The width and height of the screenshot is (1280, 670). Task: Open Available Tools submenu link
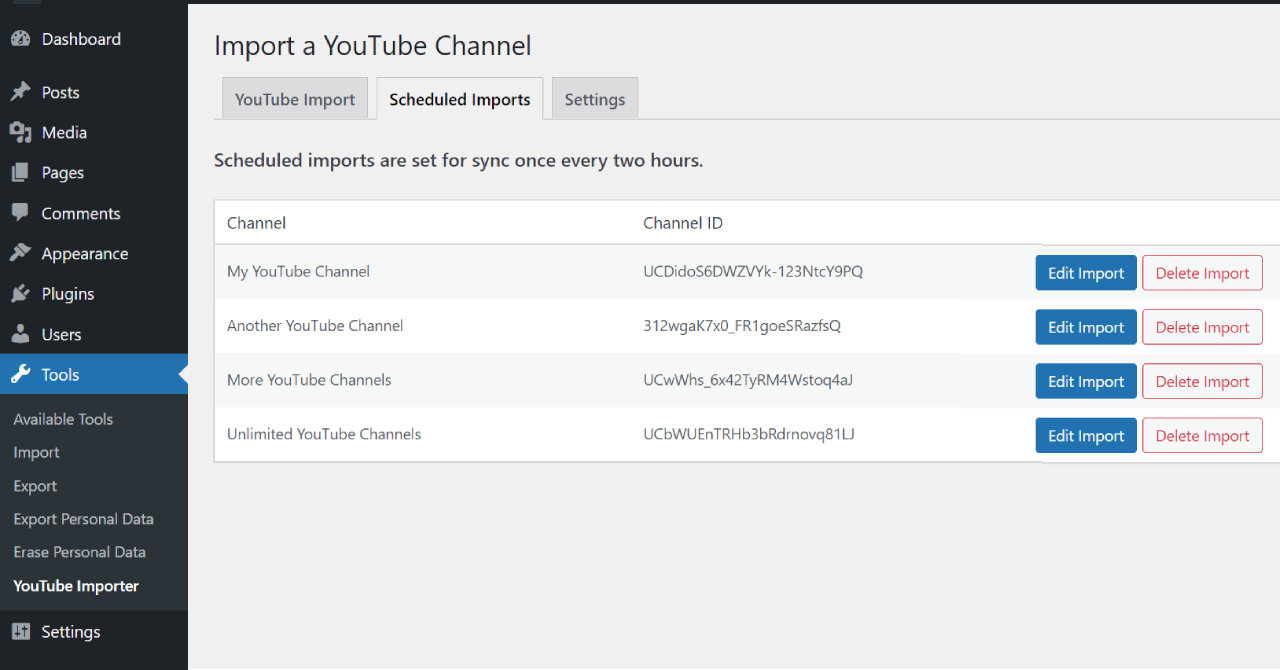click(x=63, y=419)
